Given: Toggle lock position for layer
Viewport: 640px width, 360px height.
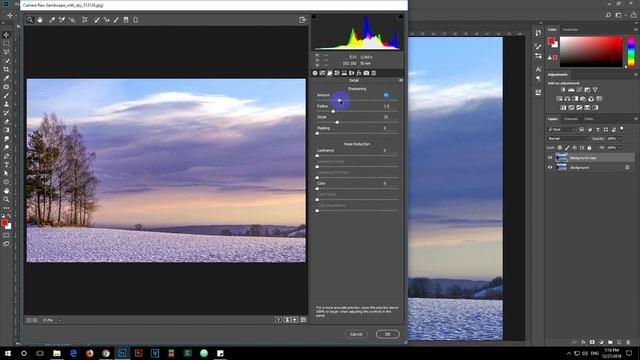Looking at the screenshot, I should click(x=574, y=148).
